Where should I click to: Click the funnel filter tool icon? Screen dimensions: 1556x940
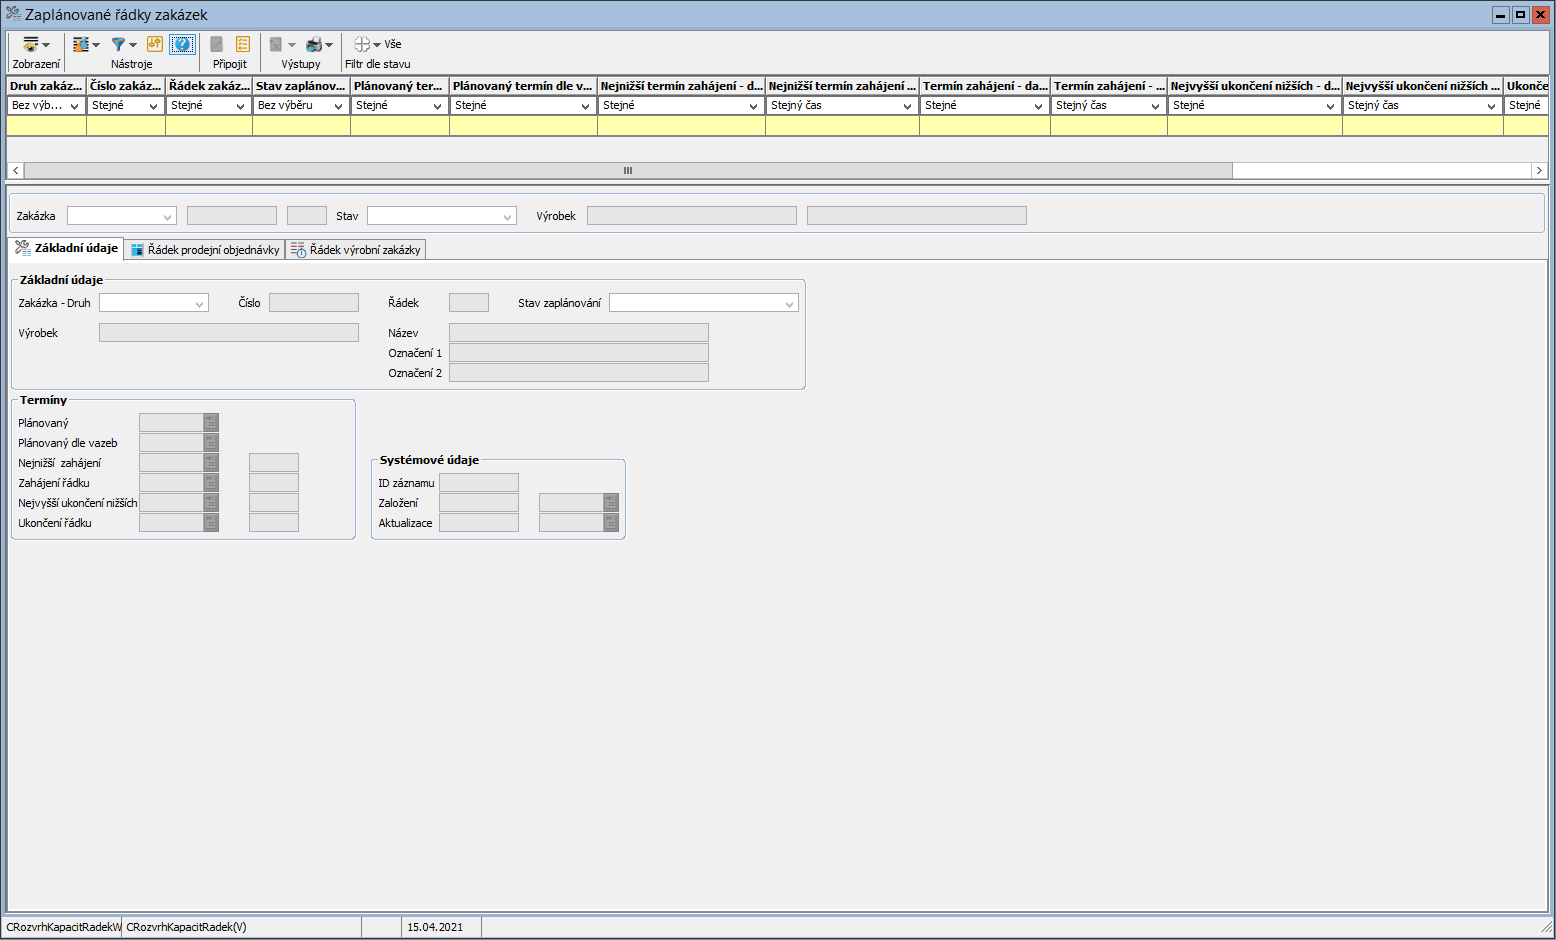tap(118, 44)
